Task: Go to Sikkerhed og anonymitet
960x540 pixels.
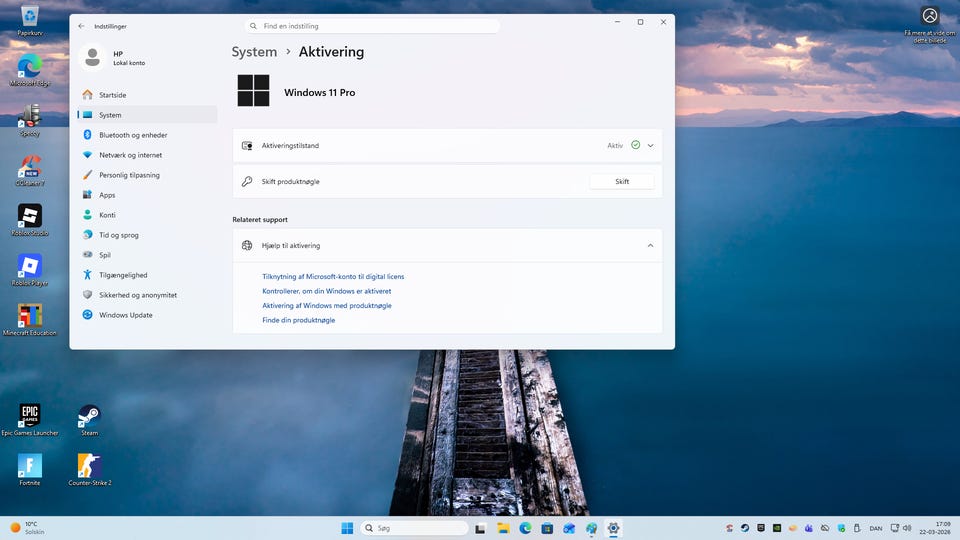Action: tap(138, 295)
